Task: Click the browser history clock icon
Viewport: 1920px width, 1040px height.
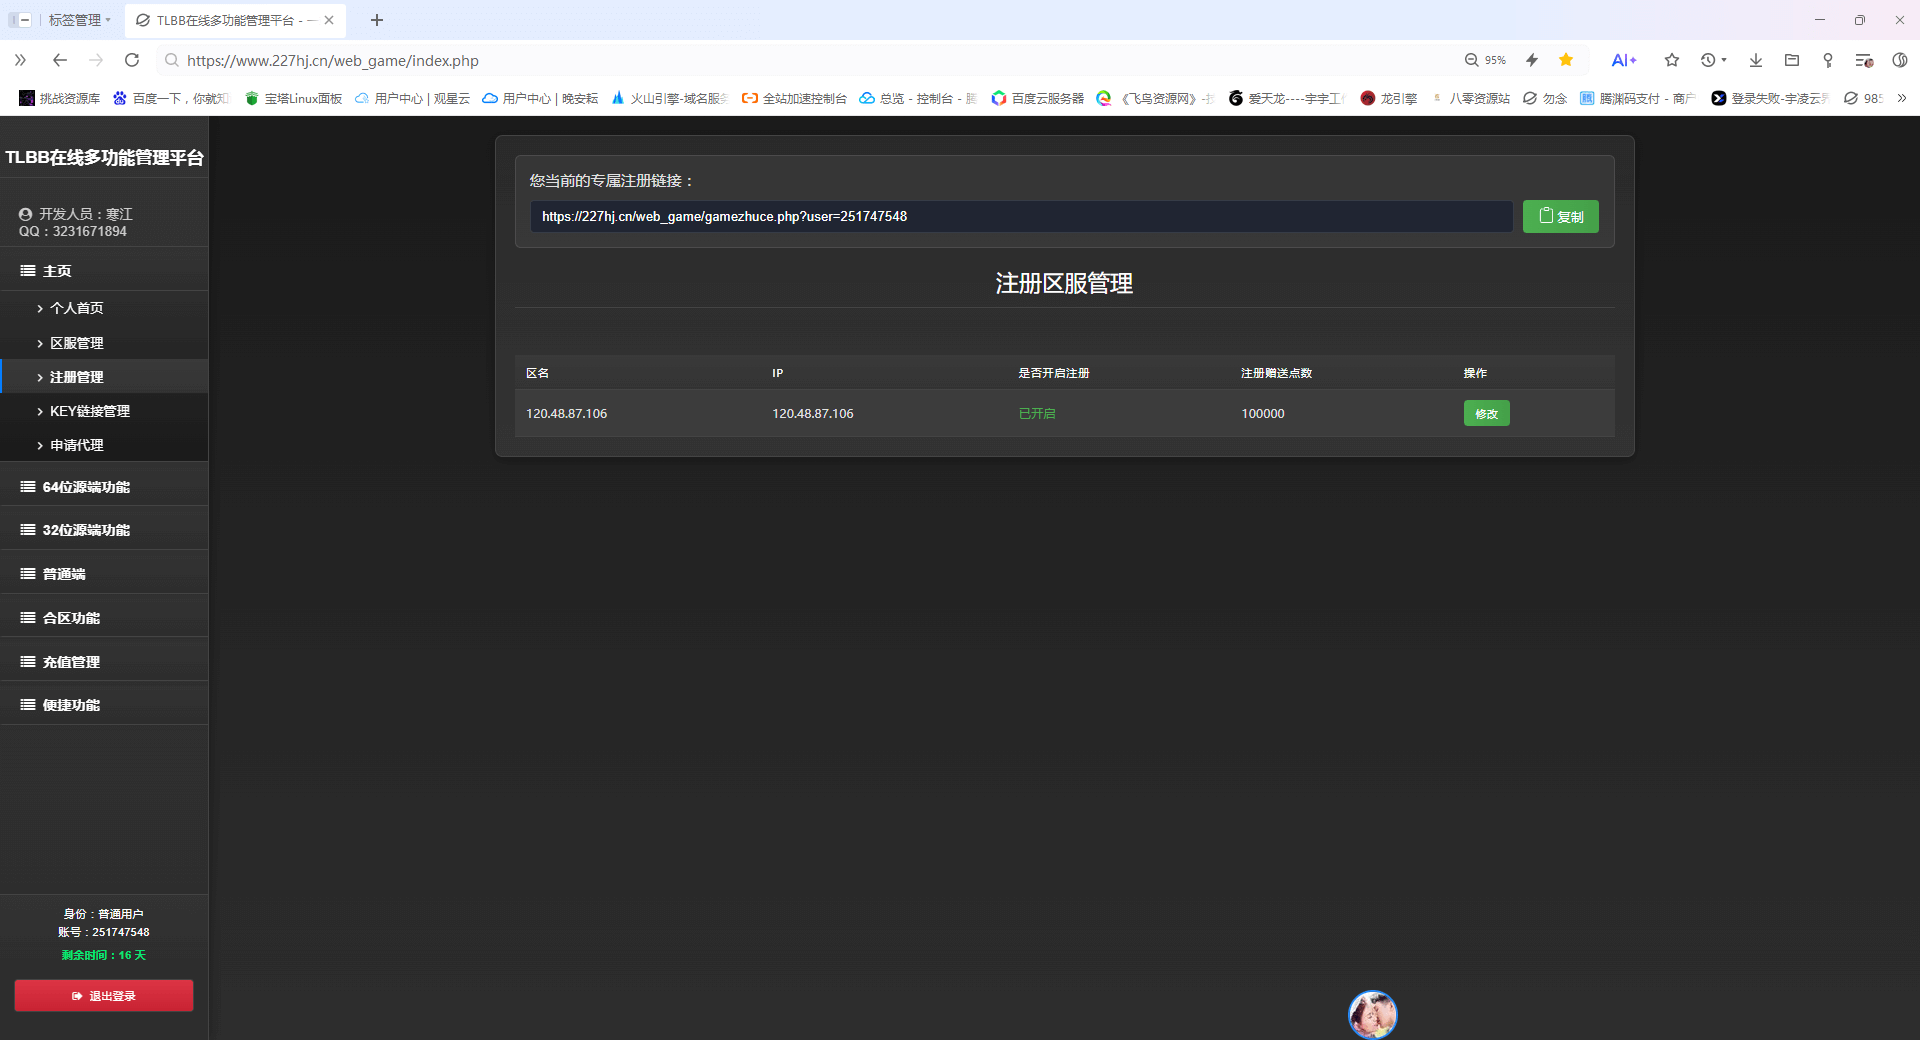Action: (x=1708, y=60)
